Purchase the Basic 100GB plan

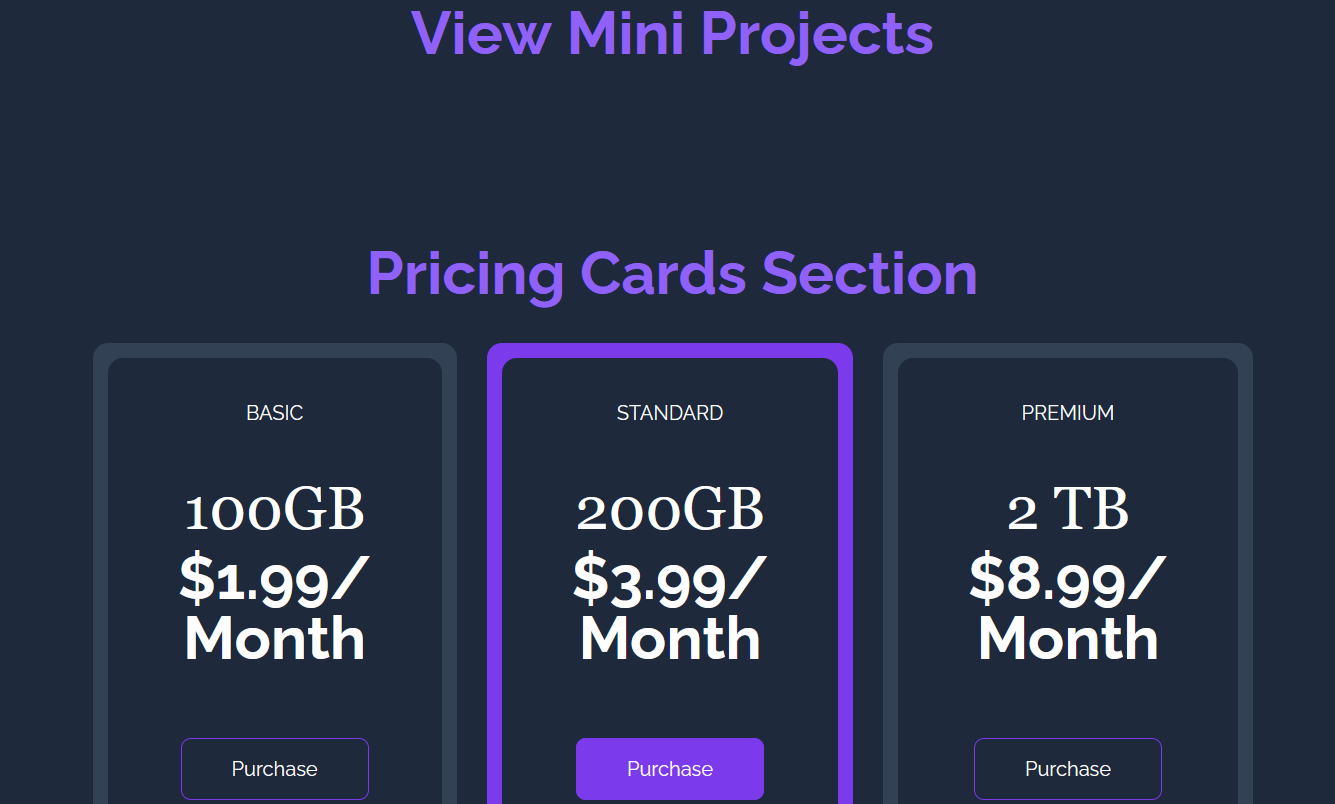[275, 769]
